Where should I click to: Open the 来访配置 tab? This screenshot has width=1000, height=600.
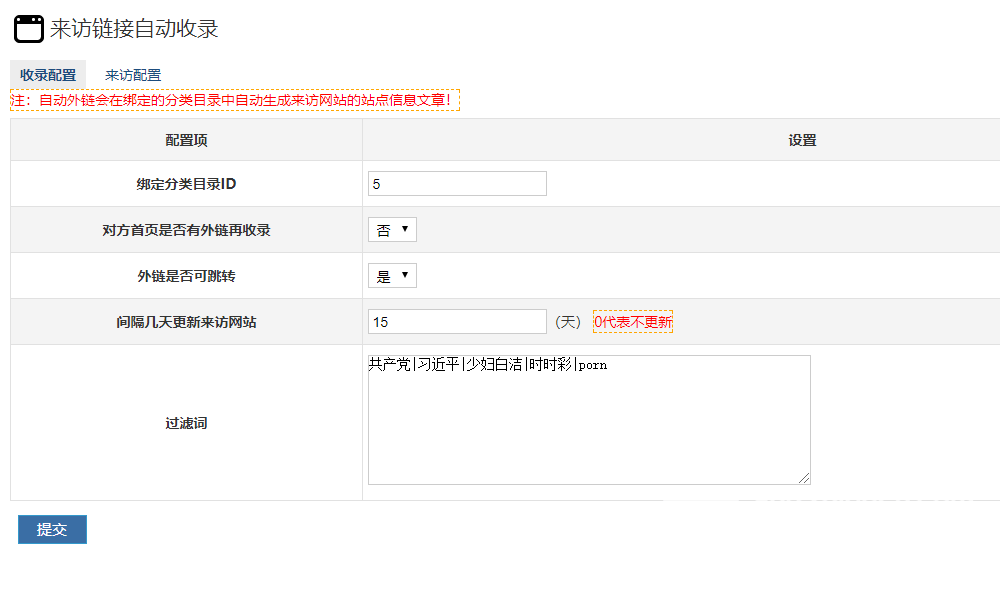click(133, 75)
